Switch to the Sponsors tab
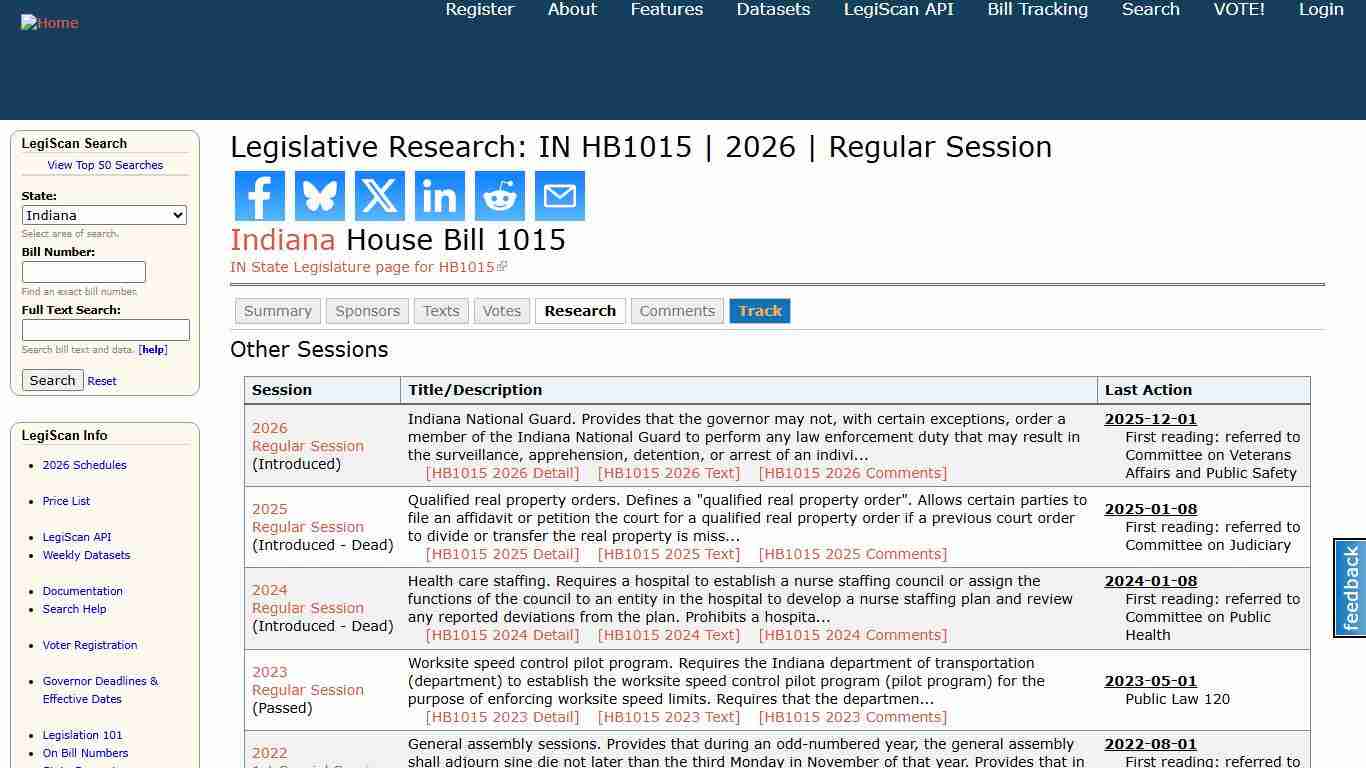The image size is (1366, 768). click(x=366, y=311)
